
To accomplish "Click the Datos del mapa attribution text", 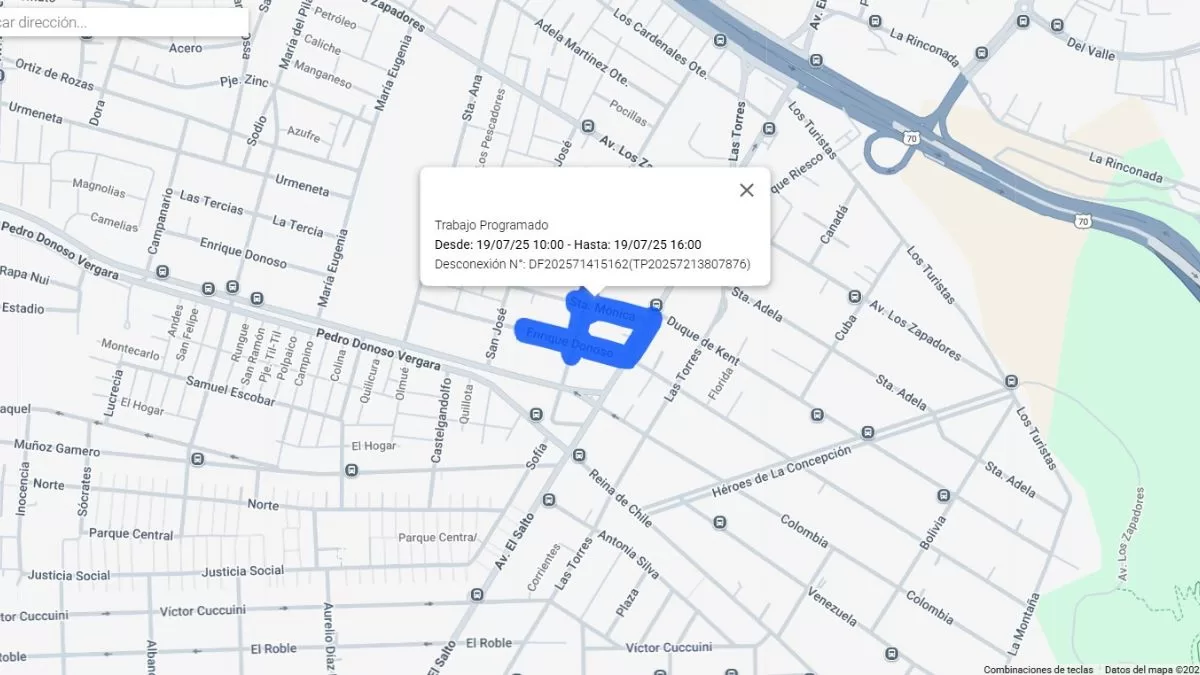I will click(x=1150, y=669).
